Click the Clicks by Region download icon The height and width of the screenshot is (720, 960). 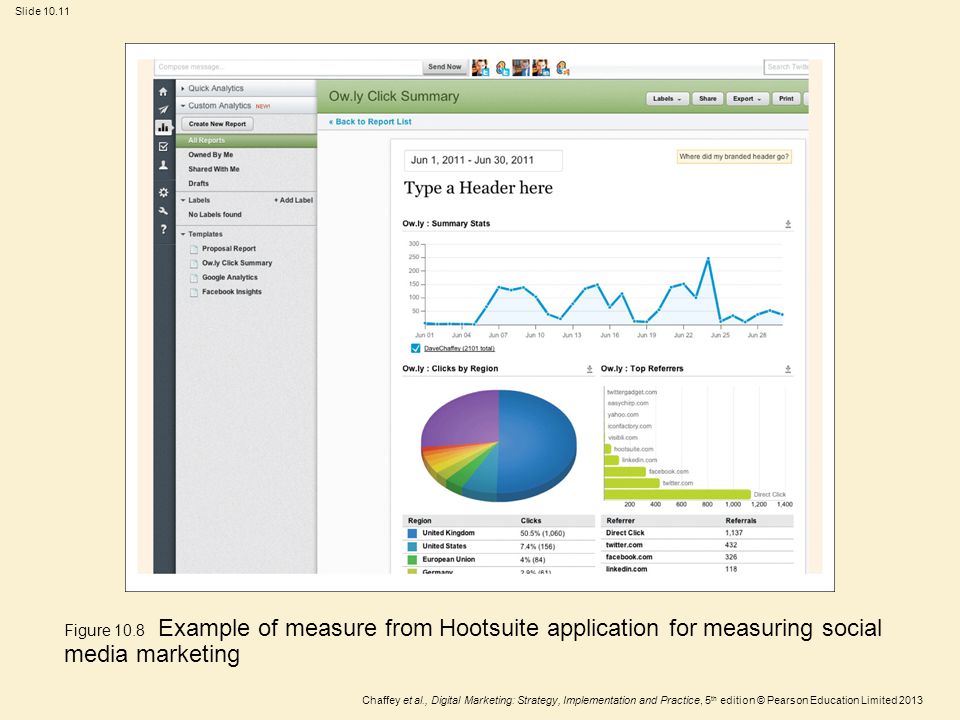589,369
